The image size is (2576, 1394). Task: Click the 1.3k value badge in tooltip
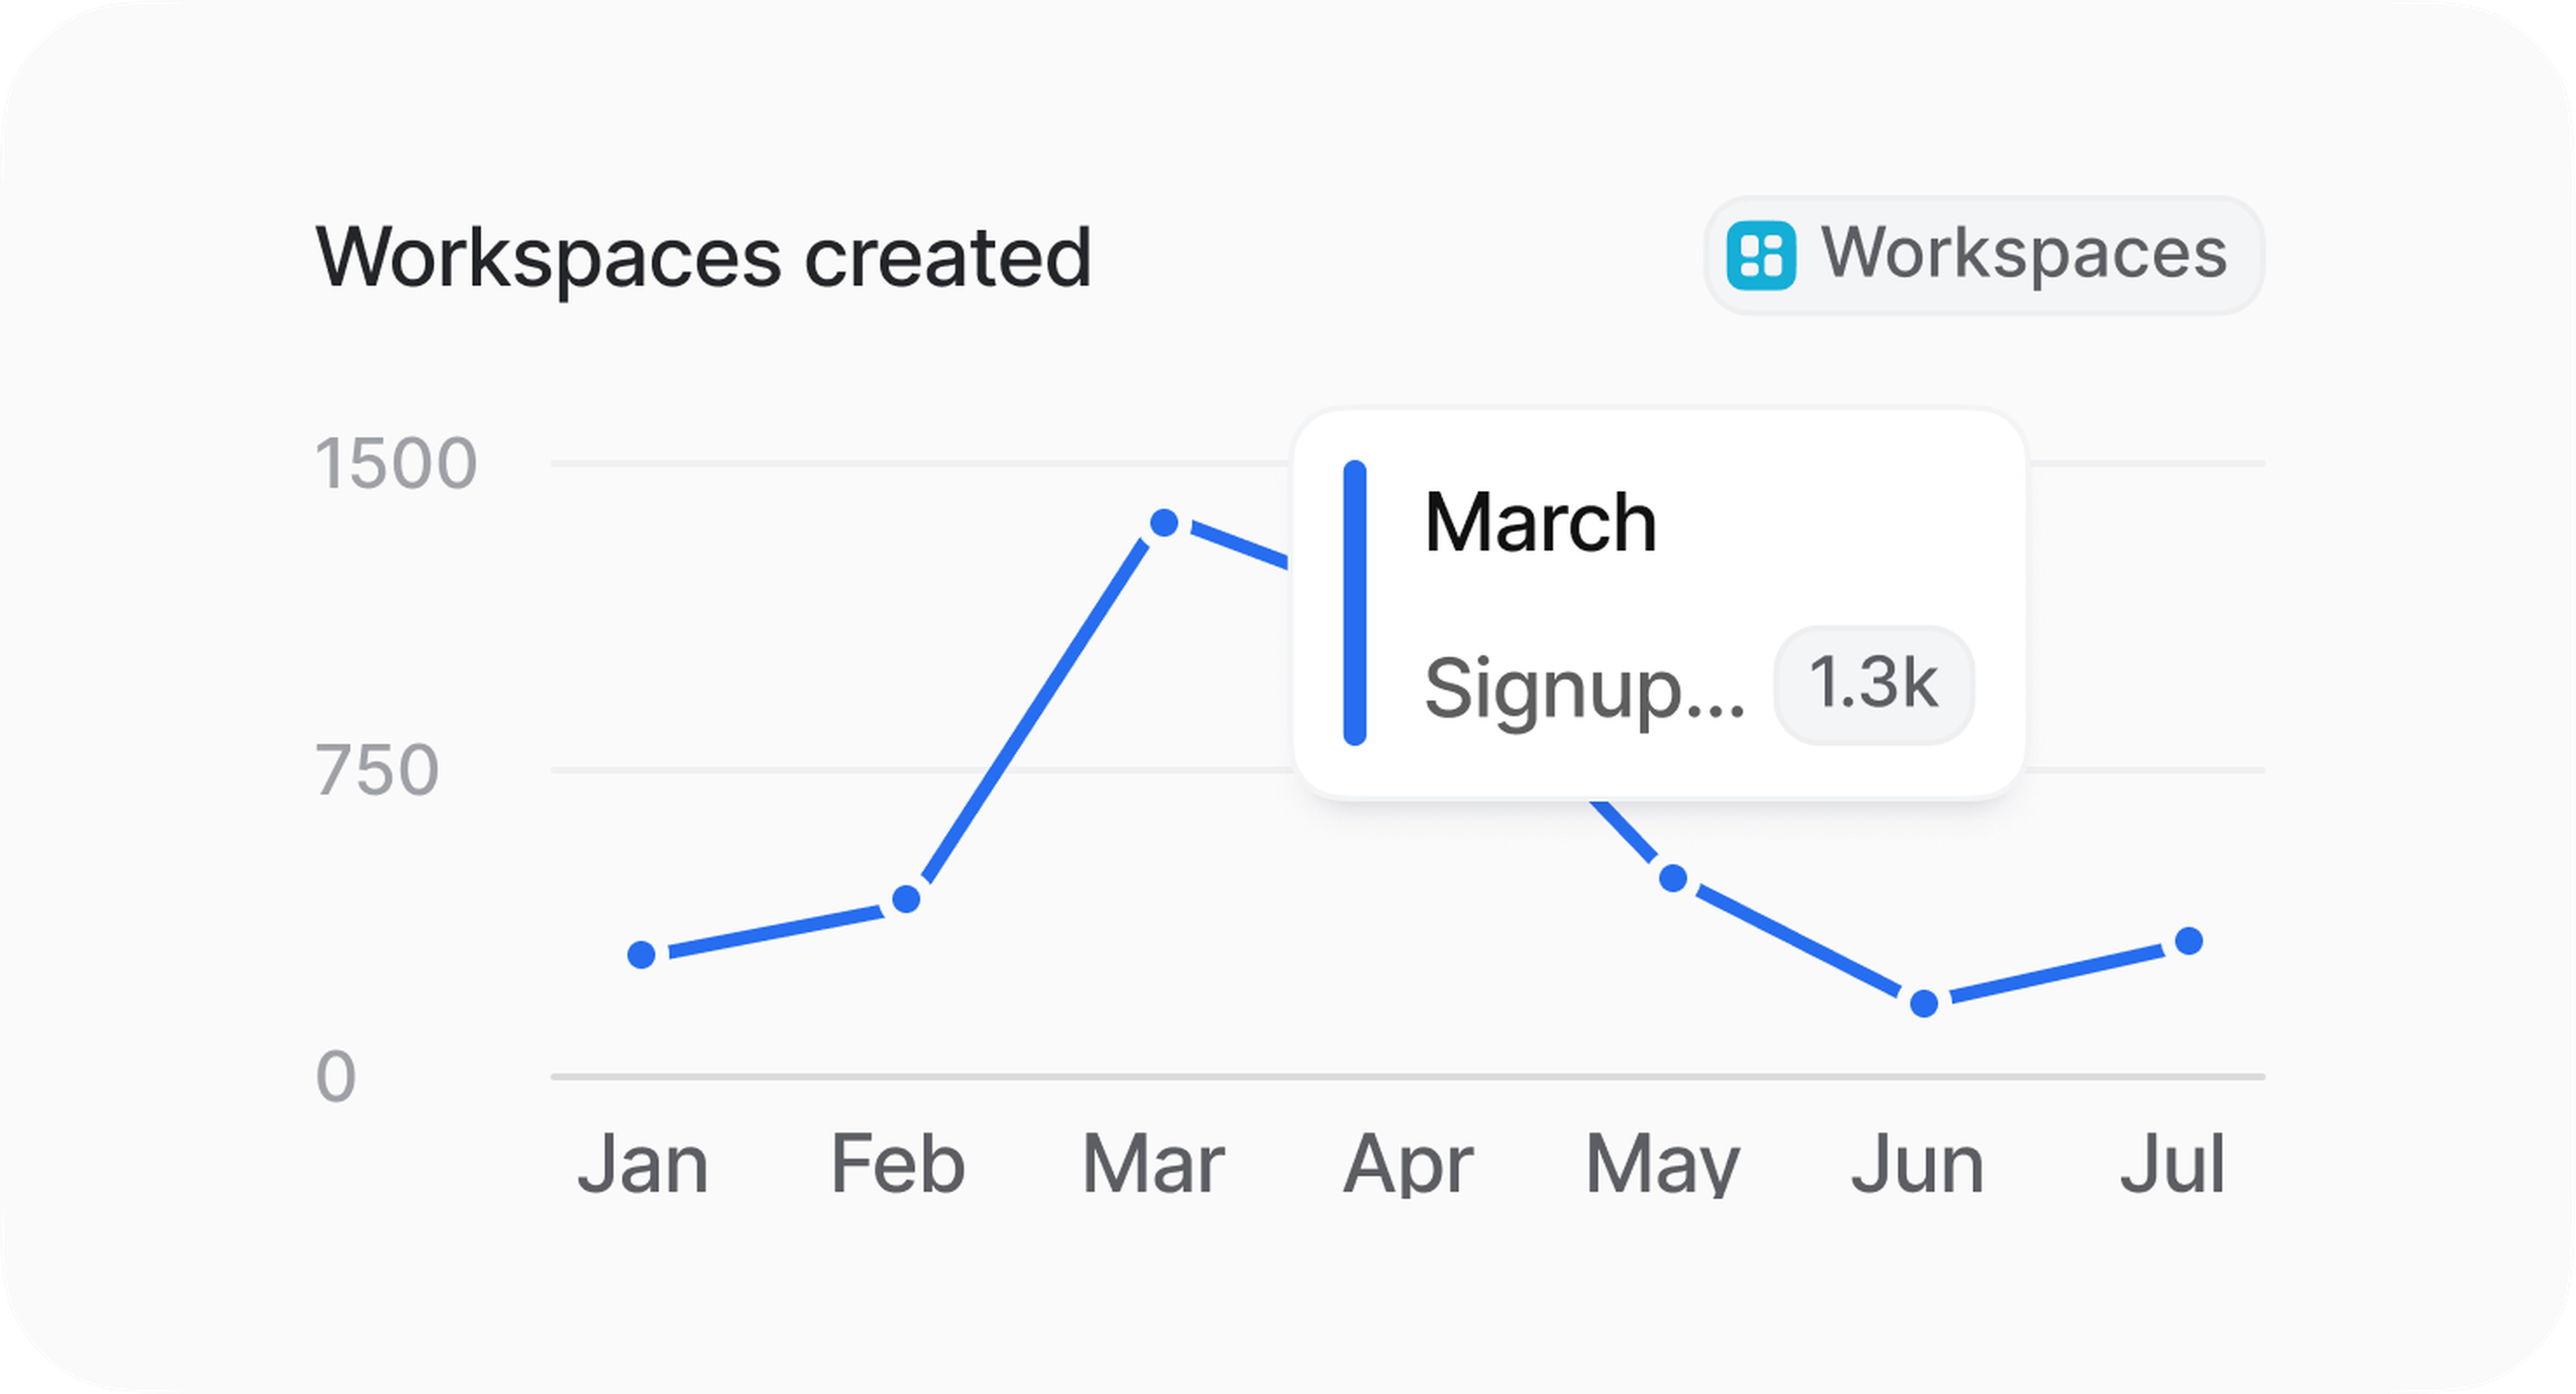(1873, 685)
